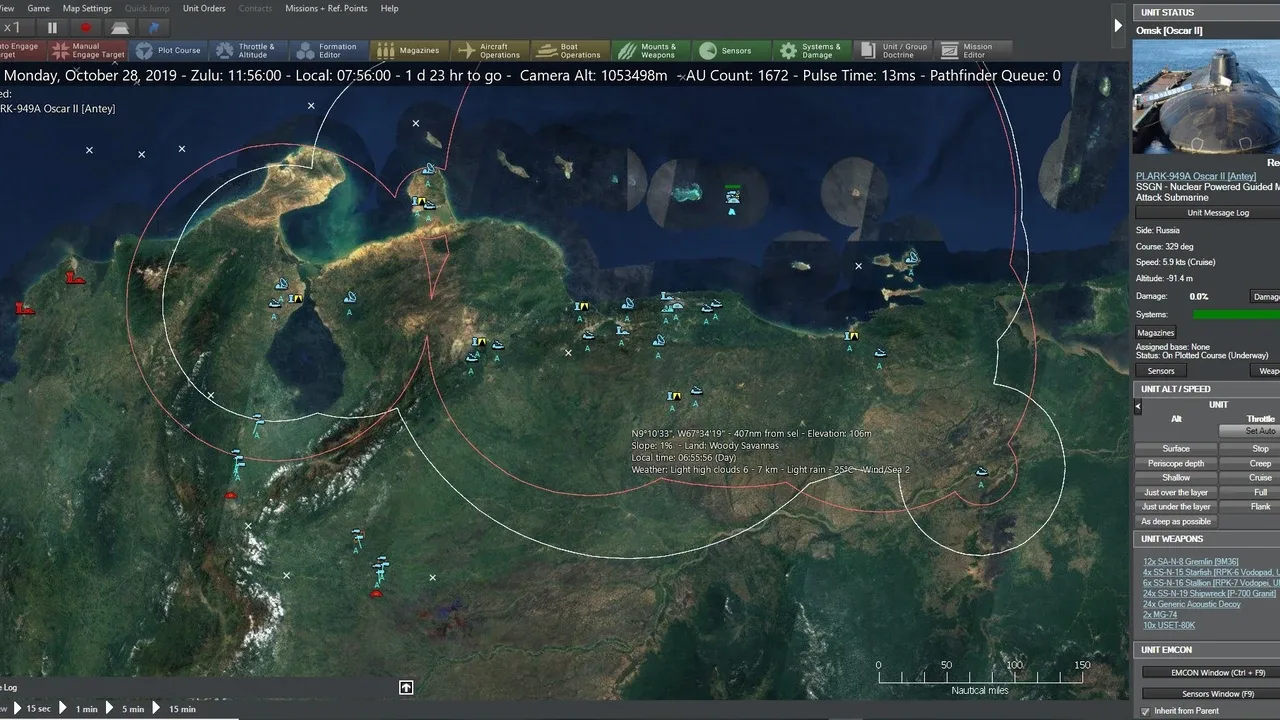Click the Omsk submarine thumbnail photo

(1206, 97)
